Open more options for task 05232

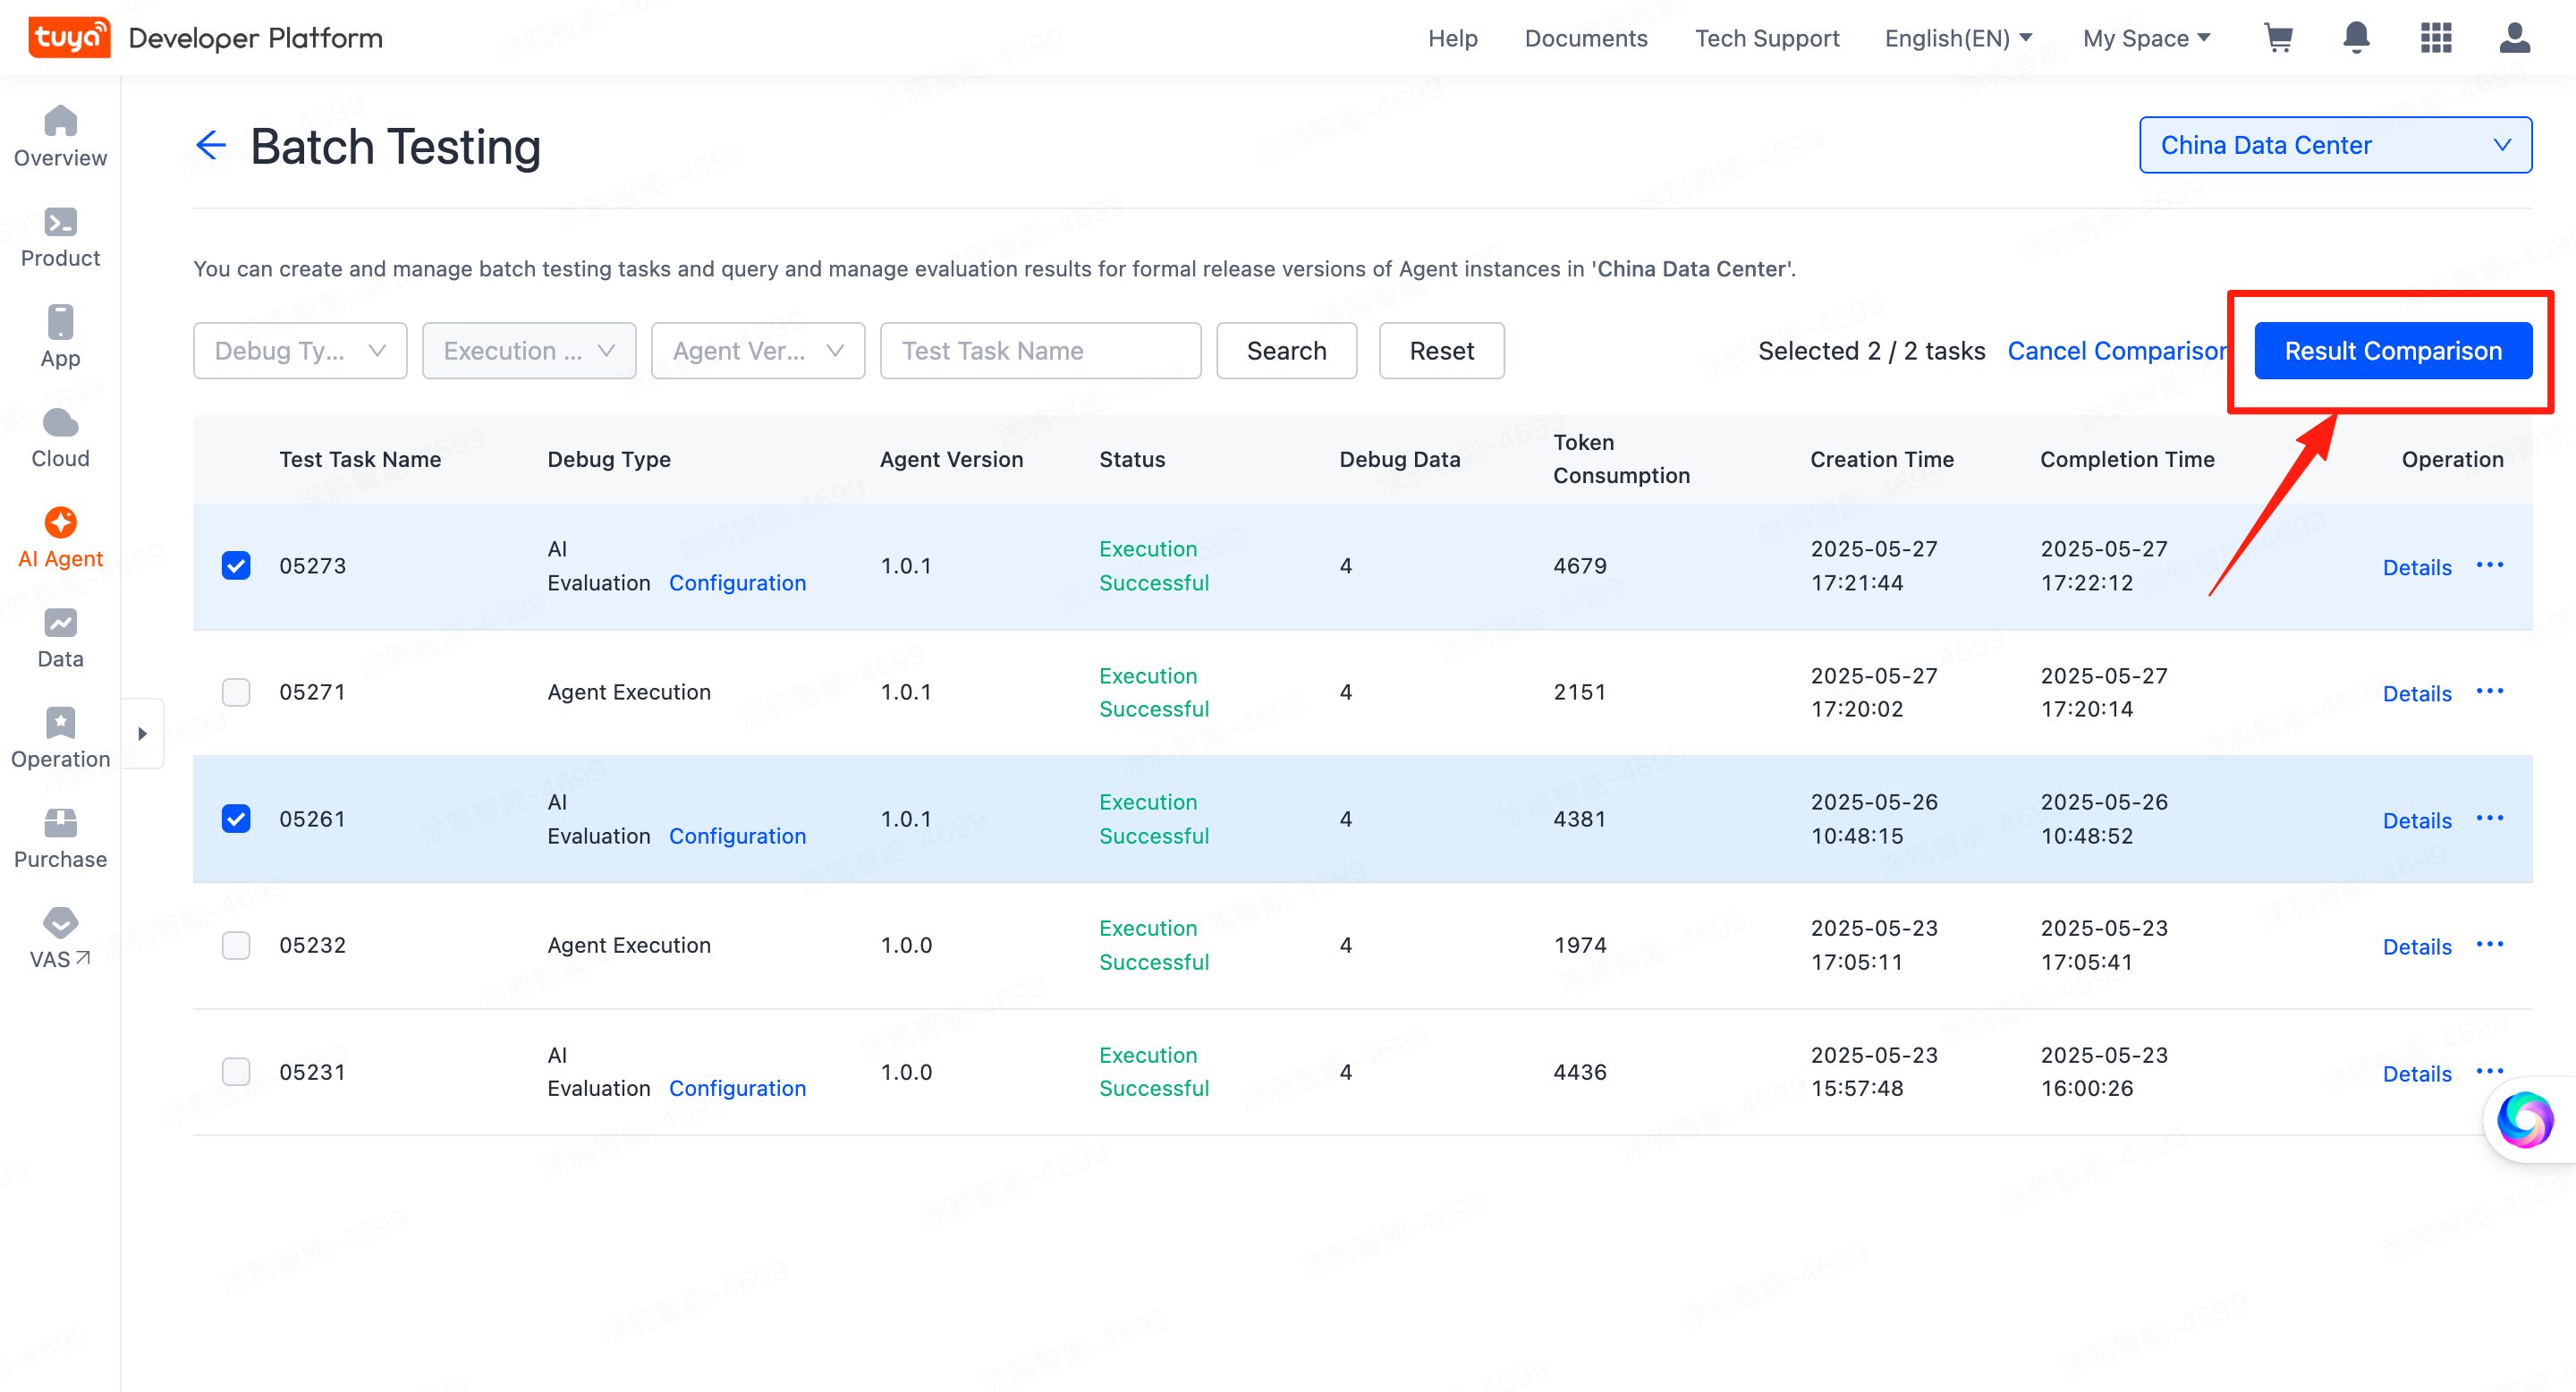click(2489, 944)
